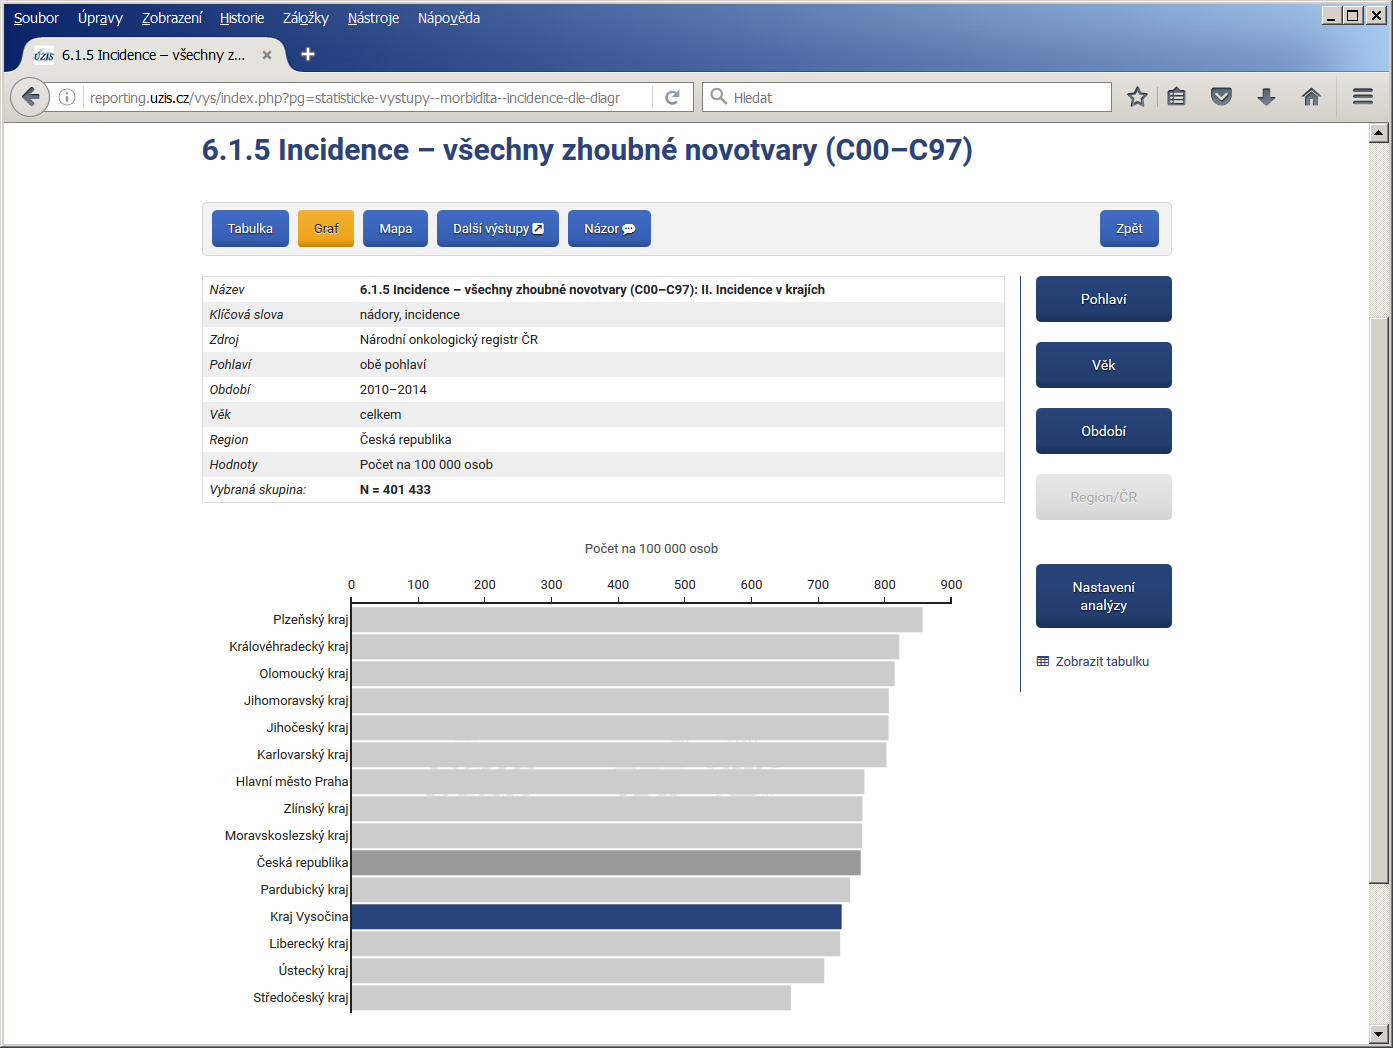Click the Jihomoravský kraj bar
This screenshot has width=1393, height=1048.
click(620, 701)
